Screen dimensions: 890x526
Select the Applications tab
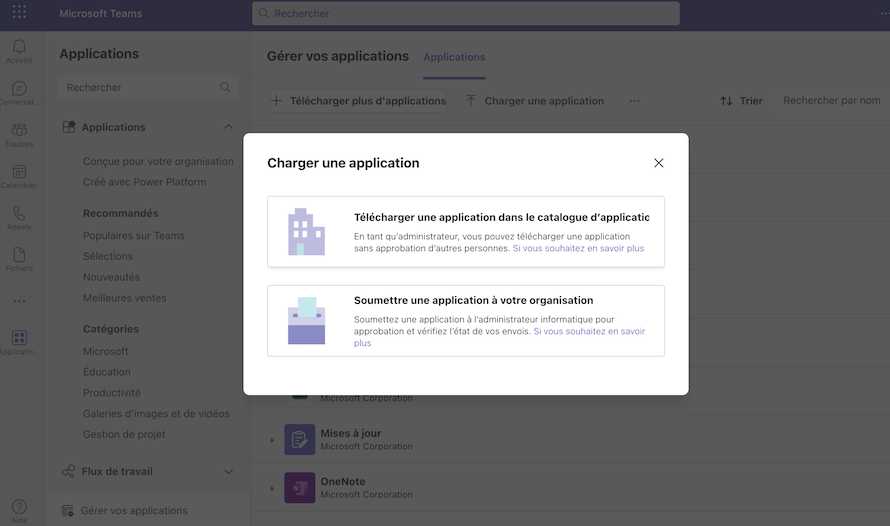tap(454, 57)
